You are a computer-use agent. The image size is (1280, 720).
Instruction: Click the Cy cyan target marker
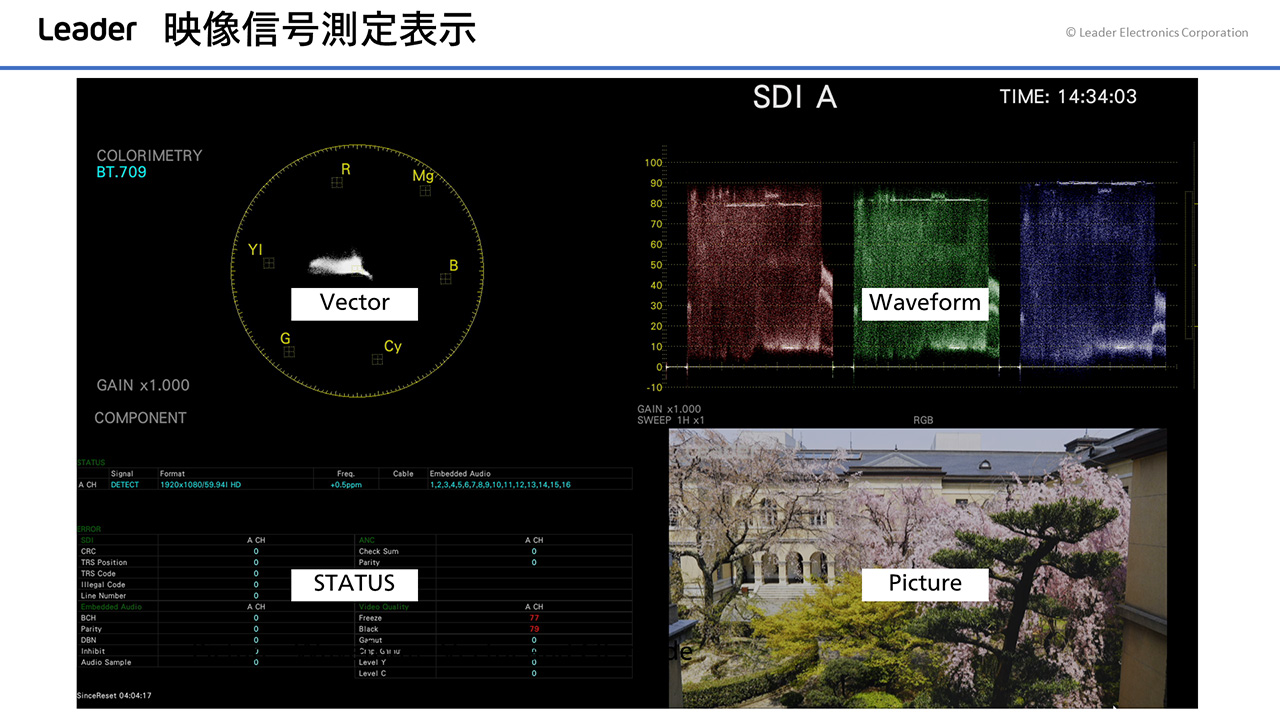377,359
